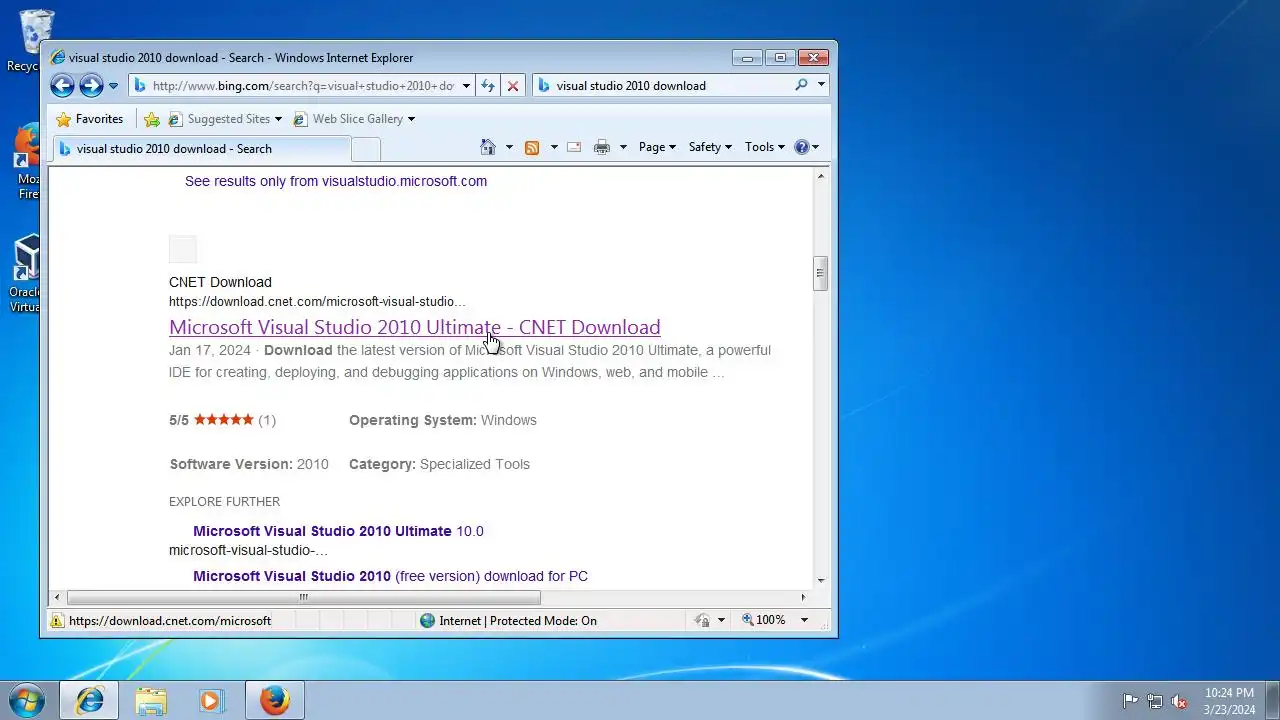Go back with the IE Back arrow
The image size is (1280, 720).
click(62, 86)
